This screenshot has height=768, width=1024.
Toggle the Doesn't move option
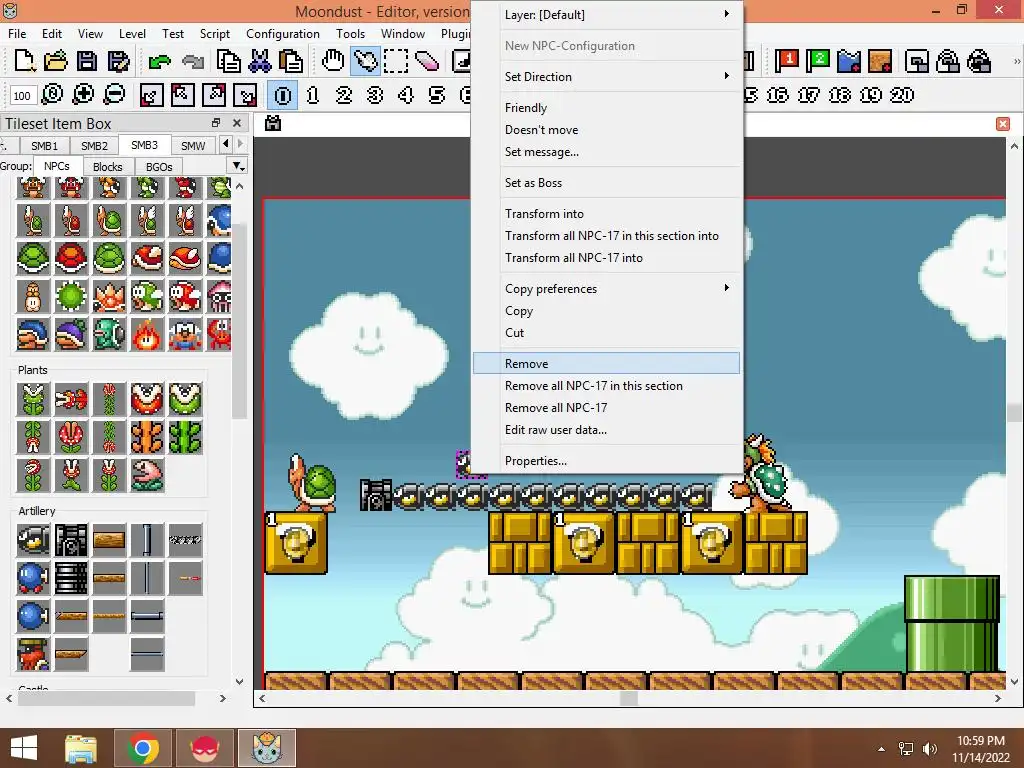pyautogui.click(x=607, y=130)
